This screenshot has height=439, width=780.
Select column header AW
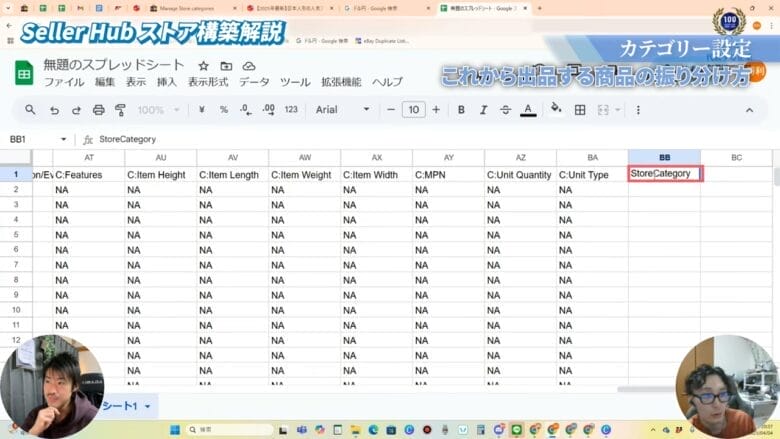pos(304,158)
